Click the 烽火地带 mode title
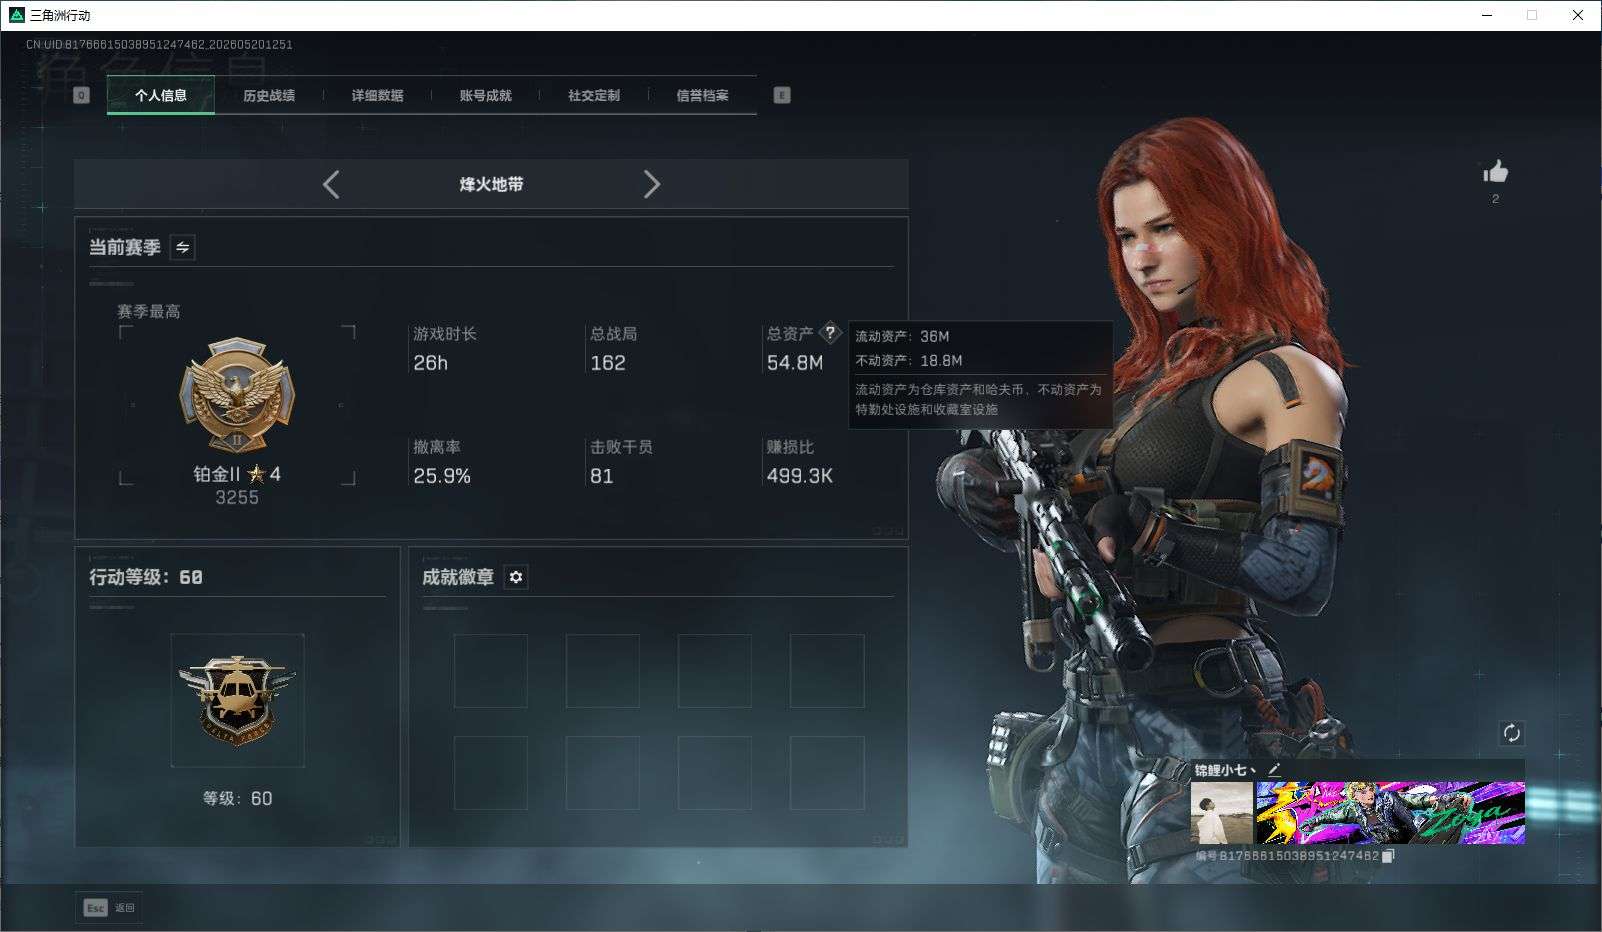The width and height of the screenshot is (1602, 932). tap(491, 184)
